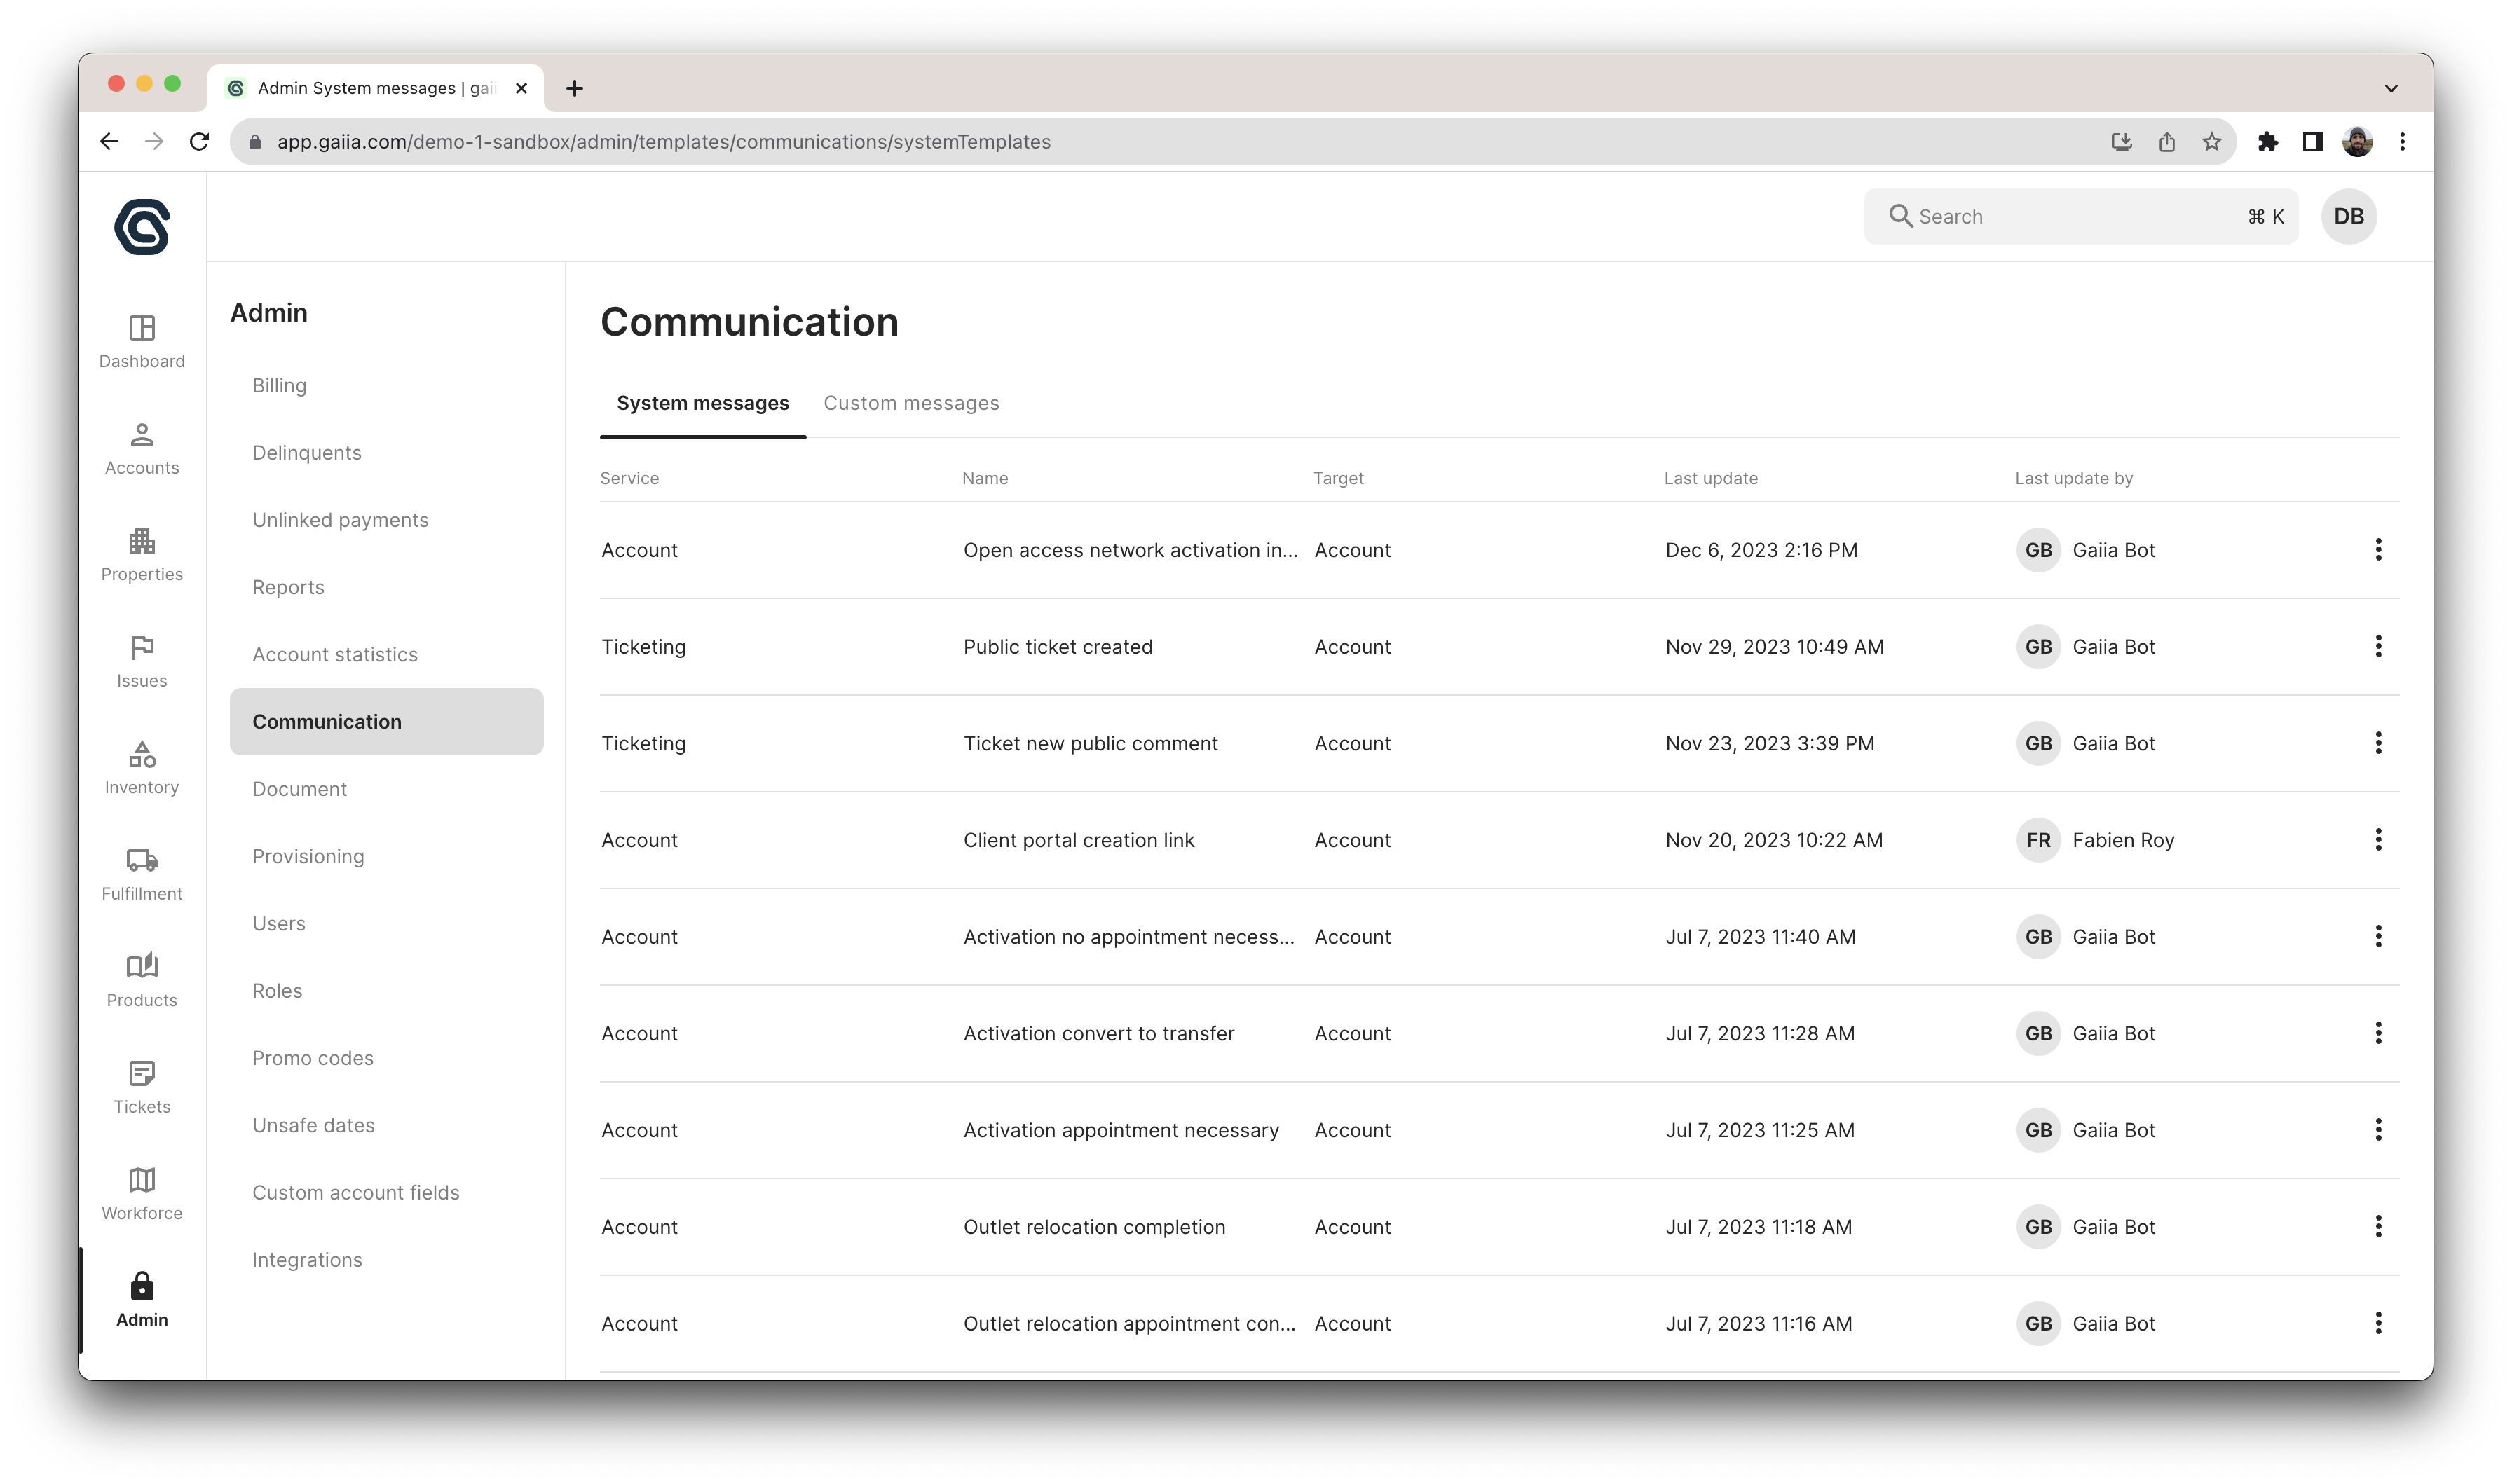Click the share page icon in address bar
Viewport: 2512px width, 1484px height.
(x=2166, y=142)
